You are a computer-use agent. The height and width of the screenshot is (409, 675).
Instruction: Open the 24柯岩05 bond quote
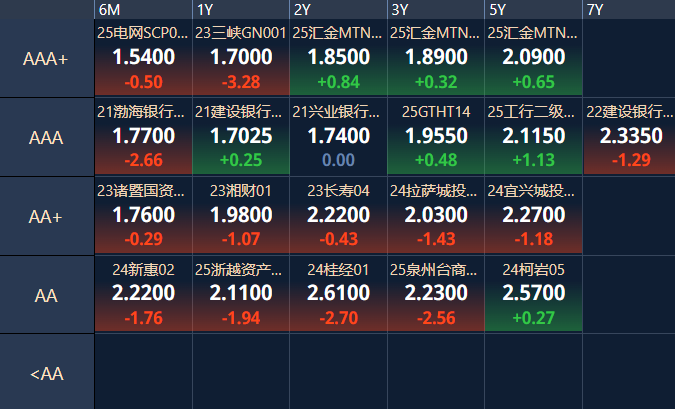coord(533,294)
